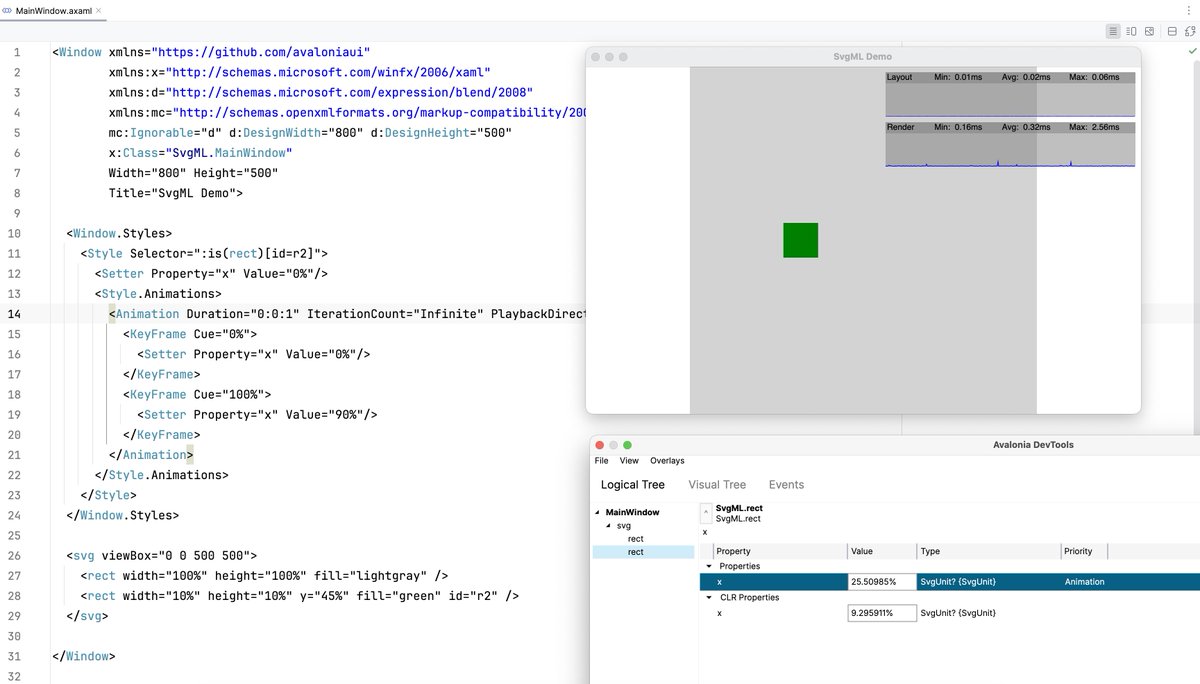Click line number 14 in the gutter
The image size is (1200, 684).
click(x=16, y=314)
